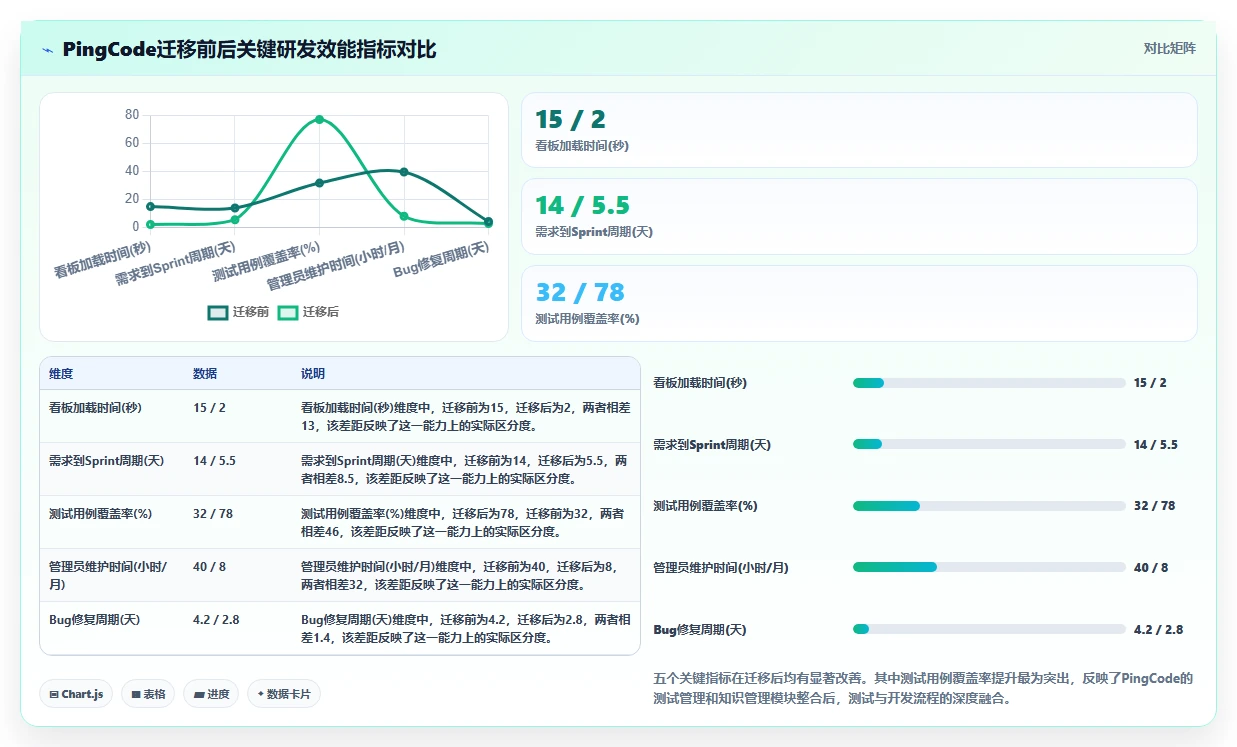The image size is (1237, 747).
Task: Select the 32 / 78 data card
Action: tap(859, 303)
